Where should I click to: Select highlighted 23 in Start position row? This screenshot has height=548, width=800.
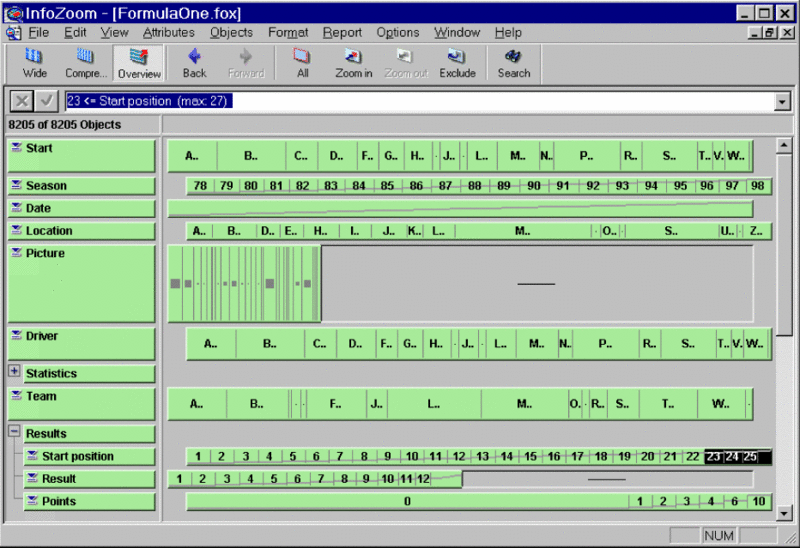[x=713, y=456]
